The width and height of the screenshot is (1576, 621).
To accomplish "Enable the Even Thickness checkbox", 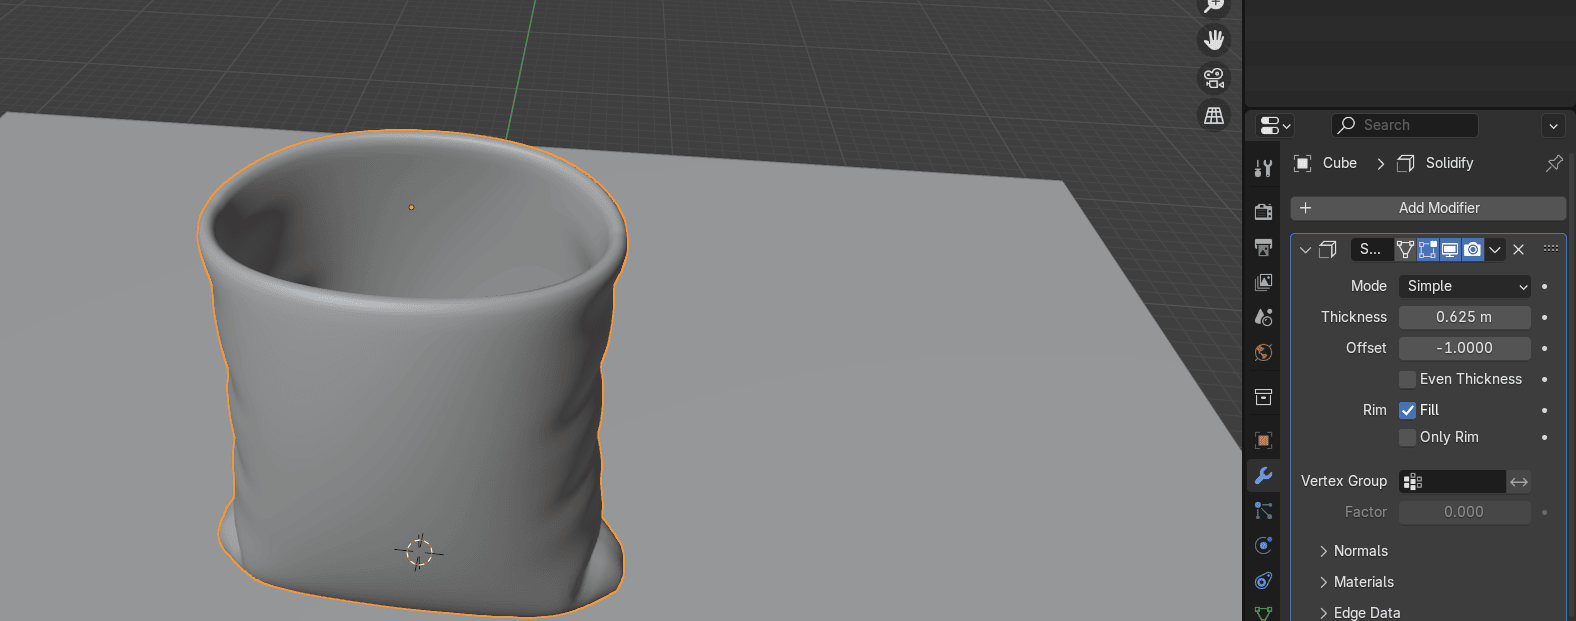I will (x=1407, y=379).
